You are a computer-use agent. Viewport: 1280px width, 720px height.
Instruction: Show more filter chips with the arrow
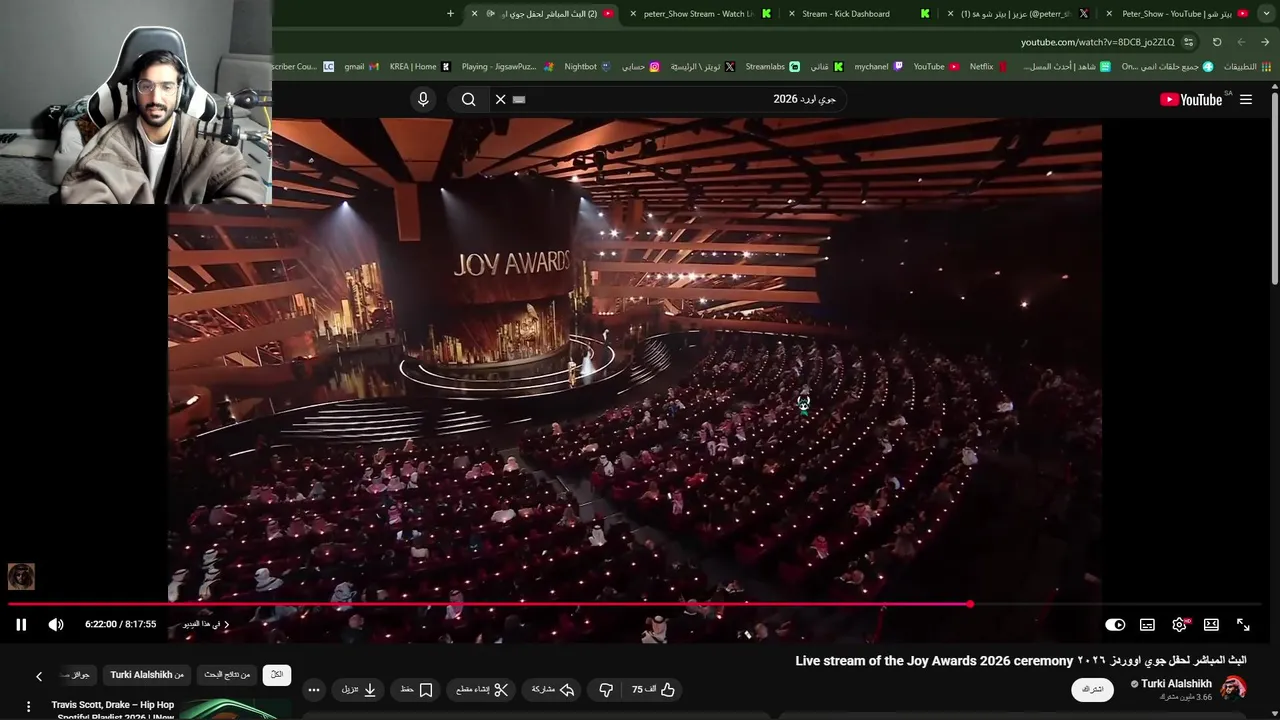pos(39,676)
